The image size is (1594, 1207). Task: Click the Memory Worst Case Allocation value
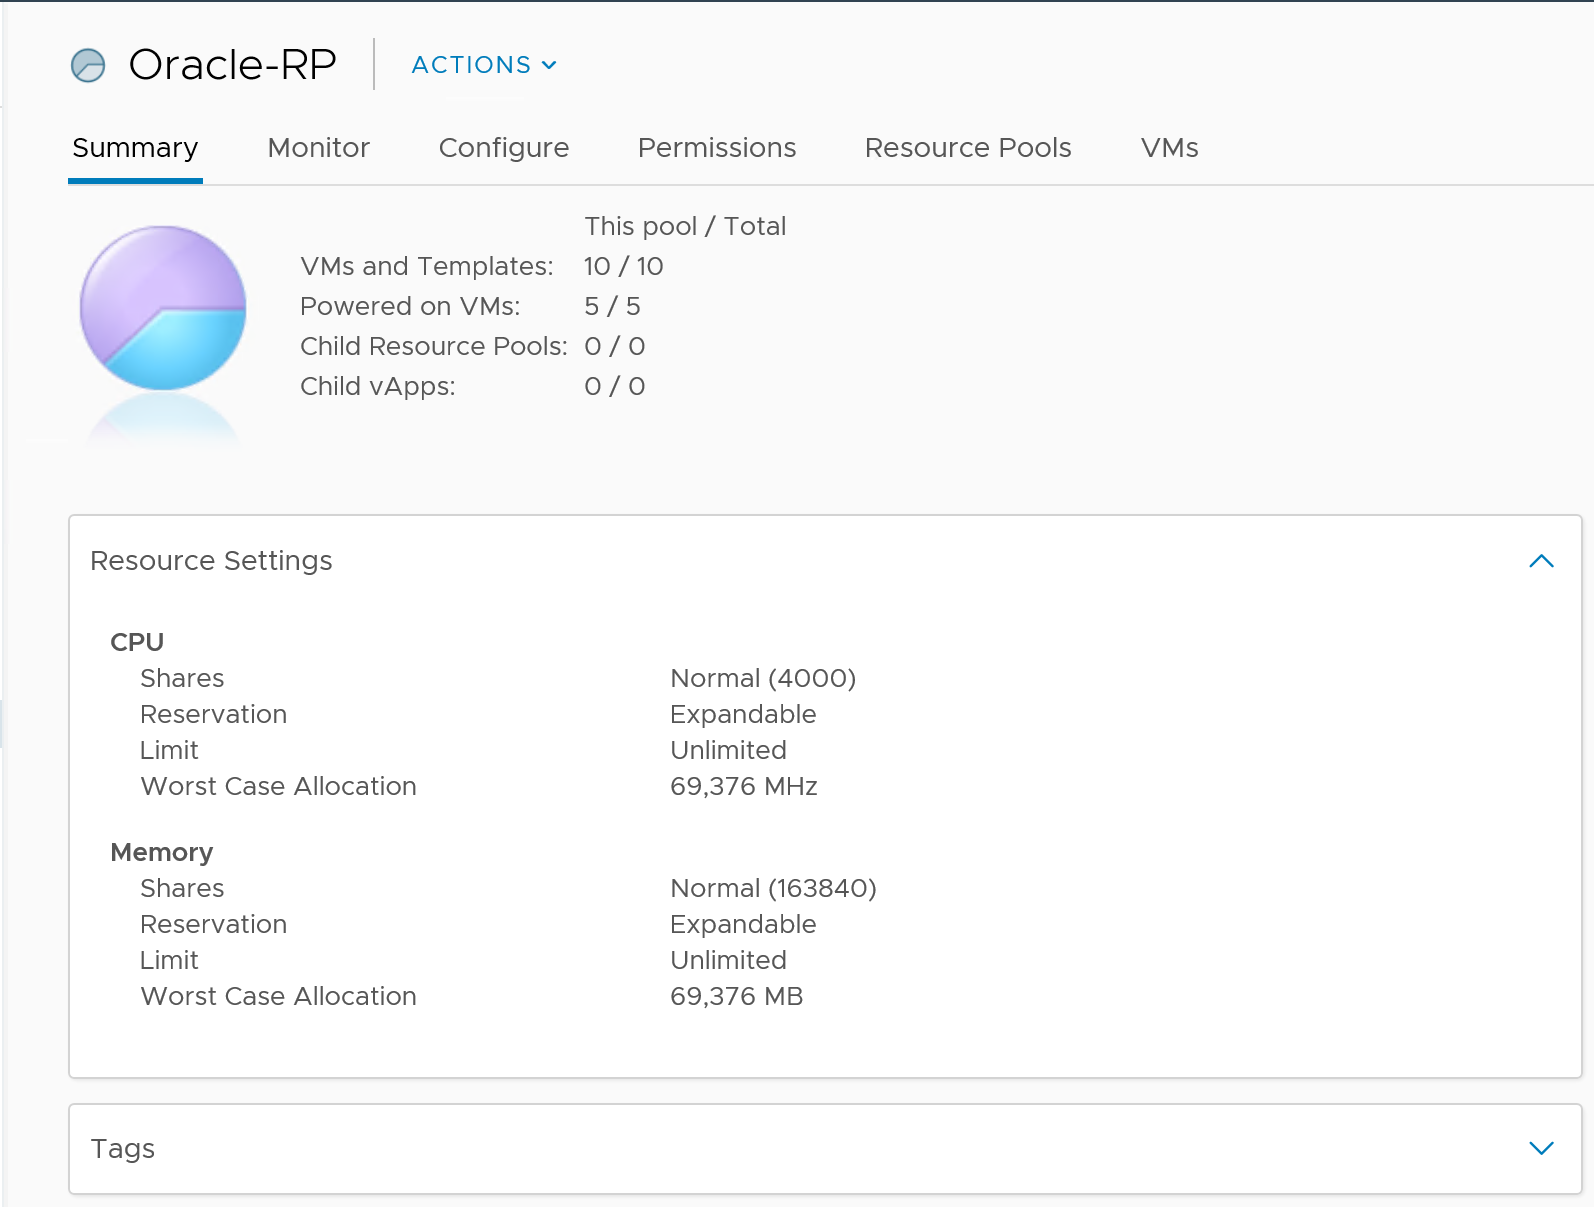(x=736, y=996)
